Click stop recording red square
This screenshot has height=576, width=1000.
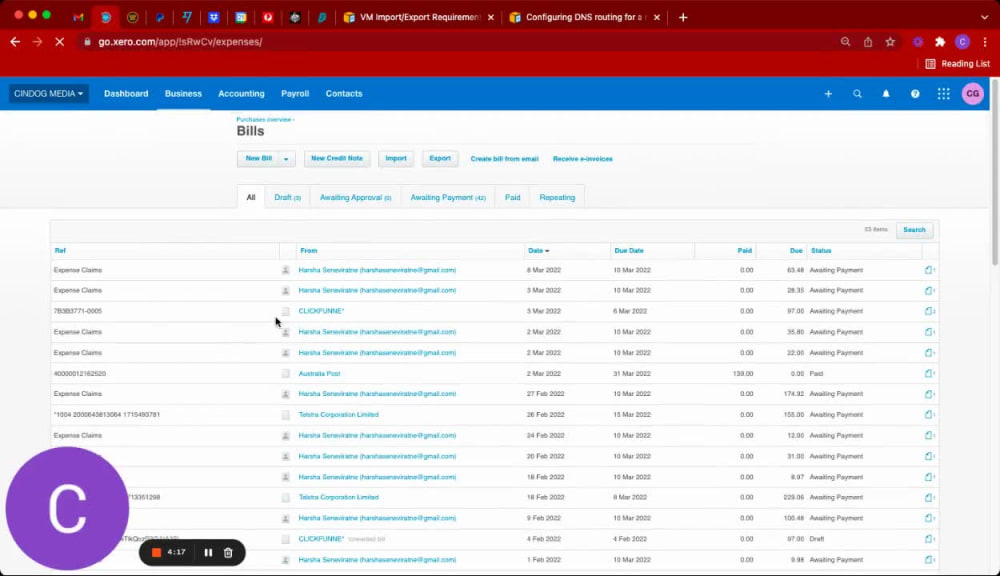(156, 552)
